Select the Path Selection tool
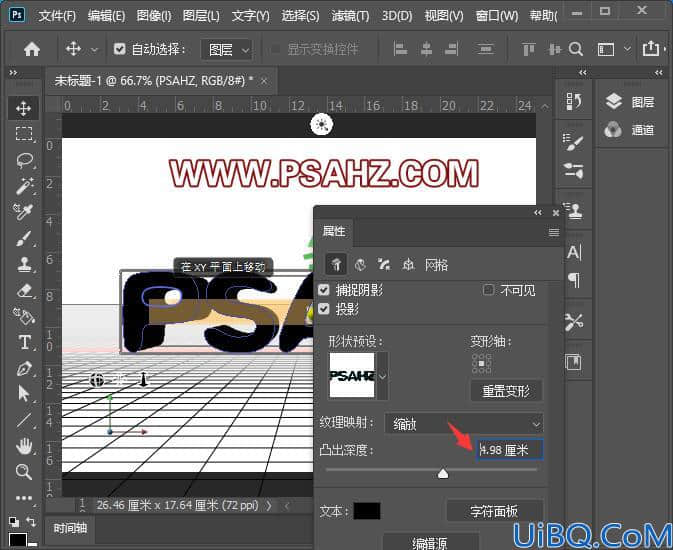This screenshot has width=673, height=550. pyautogui.click(x=24, y=393)
